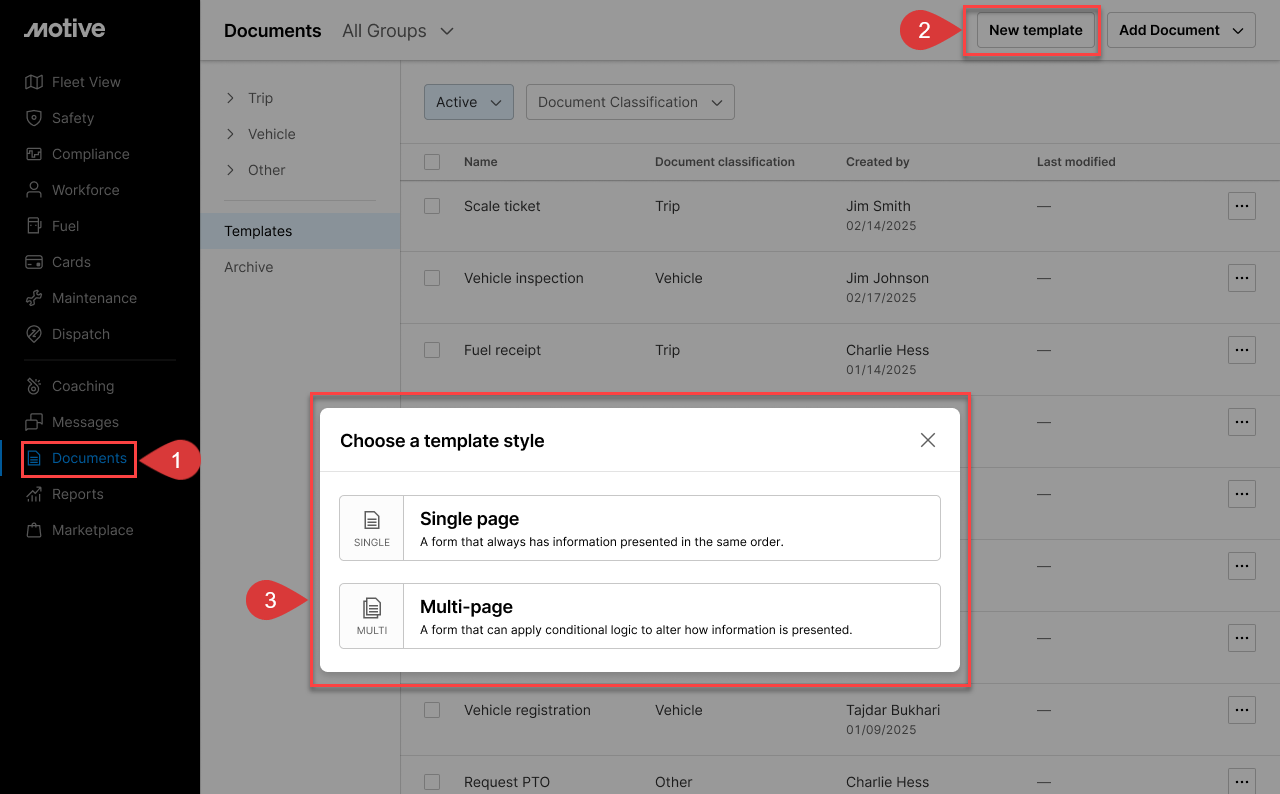Click the Reports chart icon
1280x794 pixels.
click(34, 494)
